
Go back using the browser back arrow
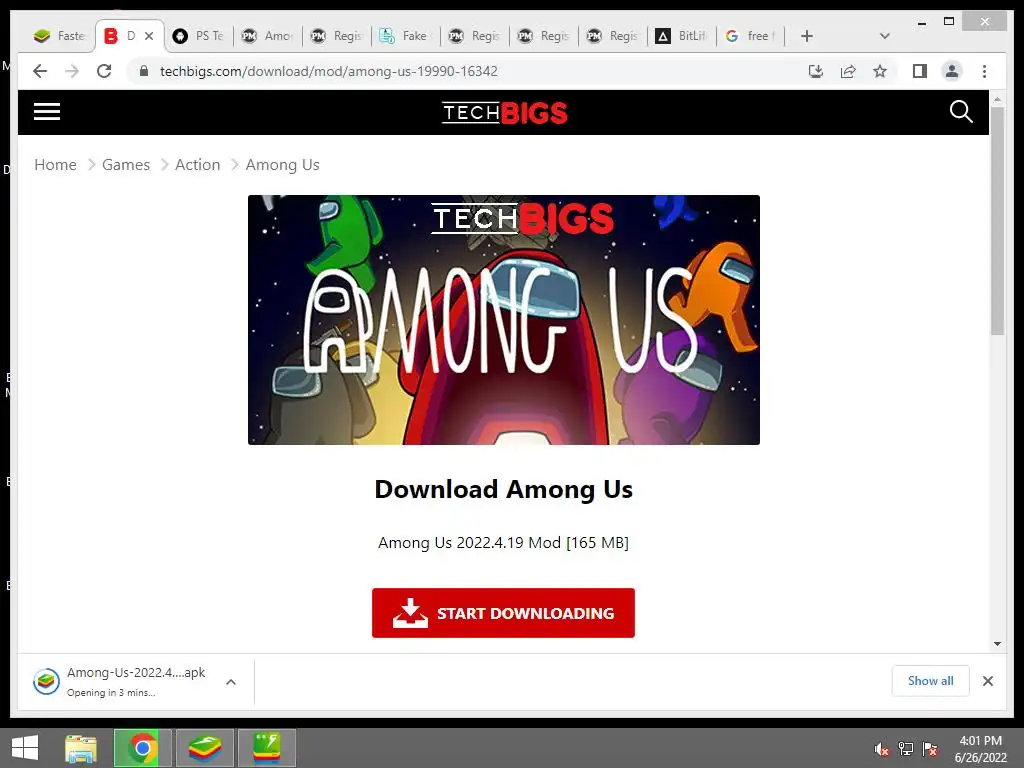coord(40,71)
